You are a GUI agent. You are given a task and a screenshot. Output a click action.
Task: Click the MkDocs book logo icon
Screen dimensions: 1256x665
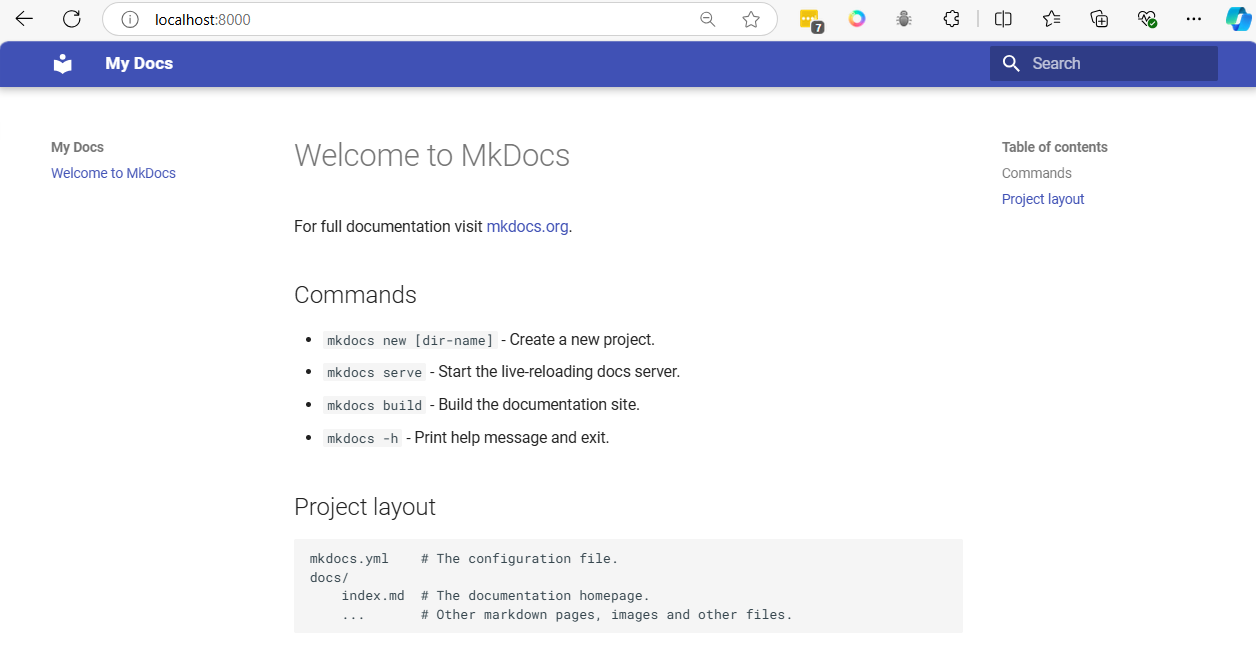point(63,64)
